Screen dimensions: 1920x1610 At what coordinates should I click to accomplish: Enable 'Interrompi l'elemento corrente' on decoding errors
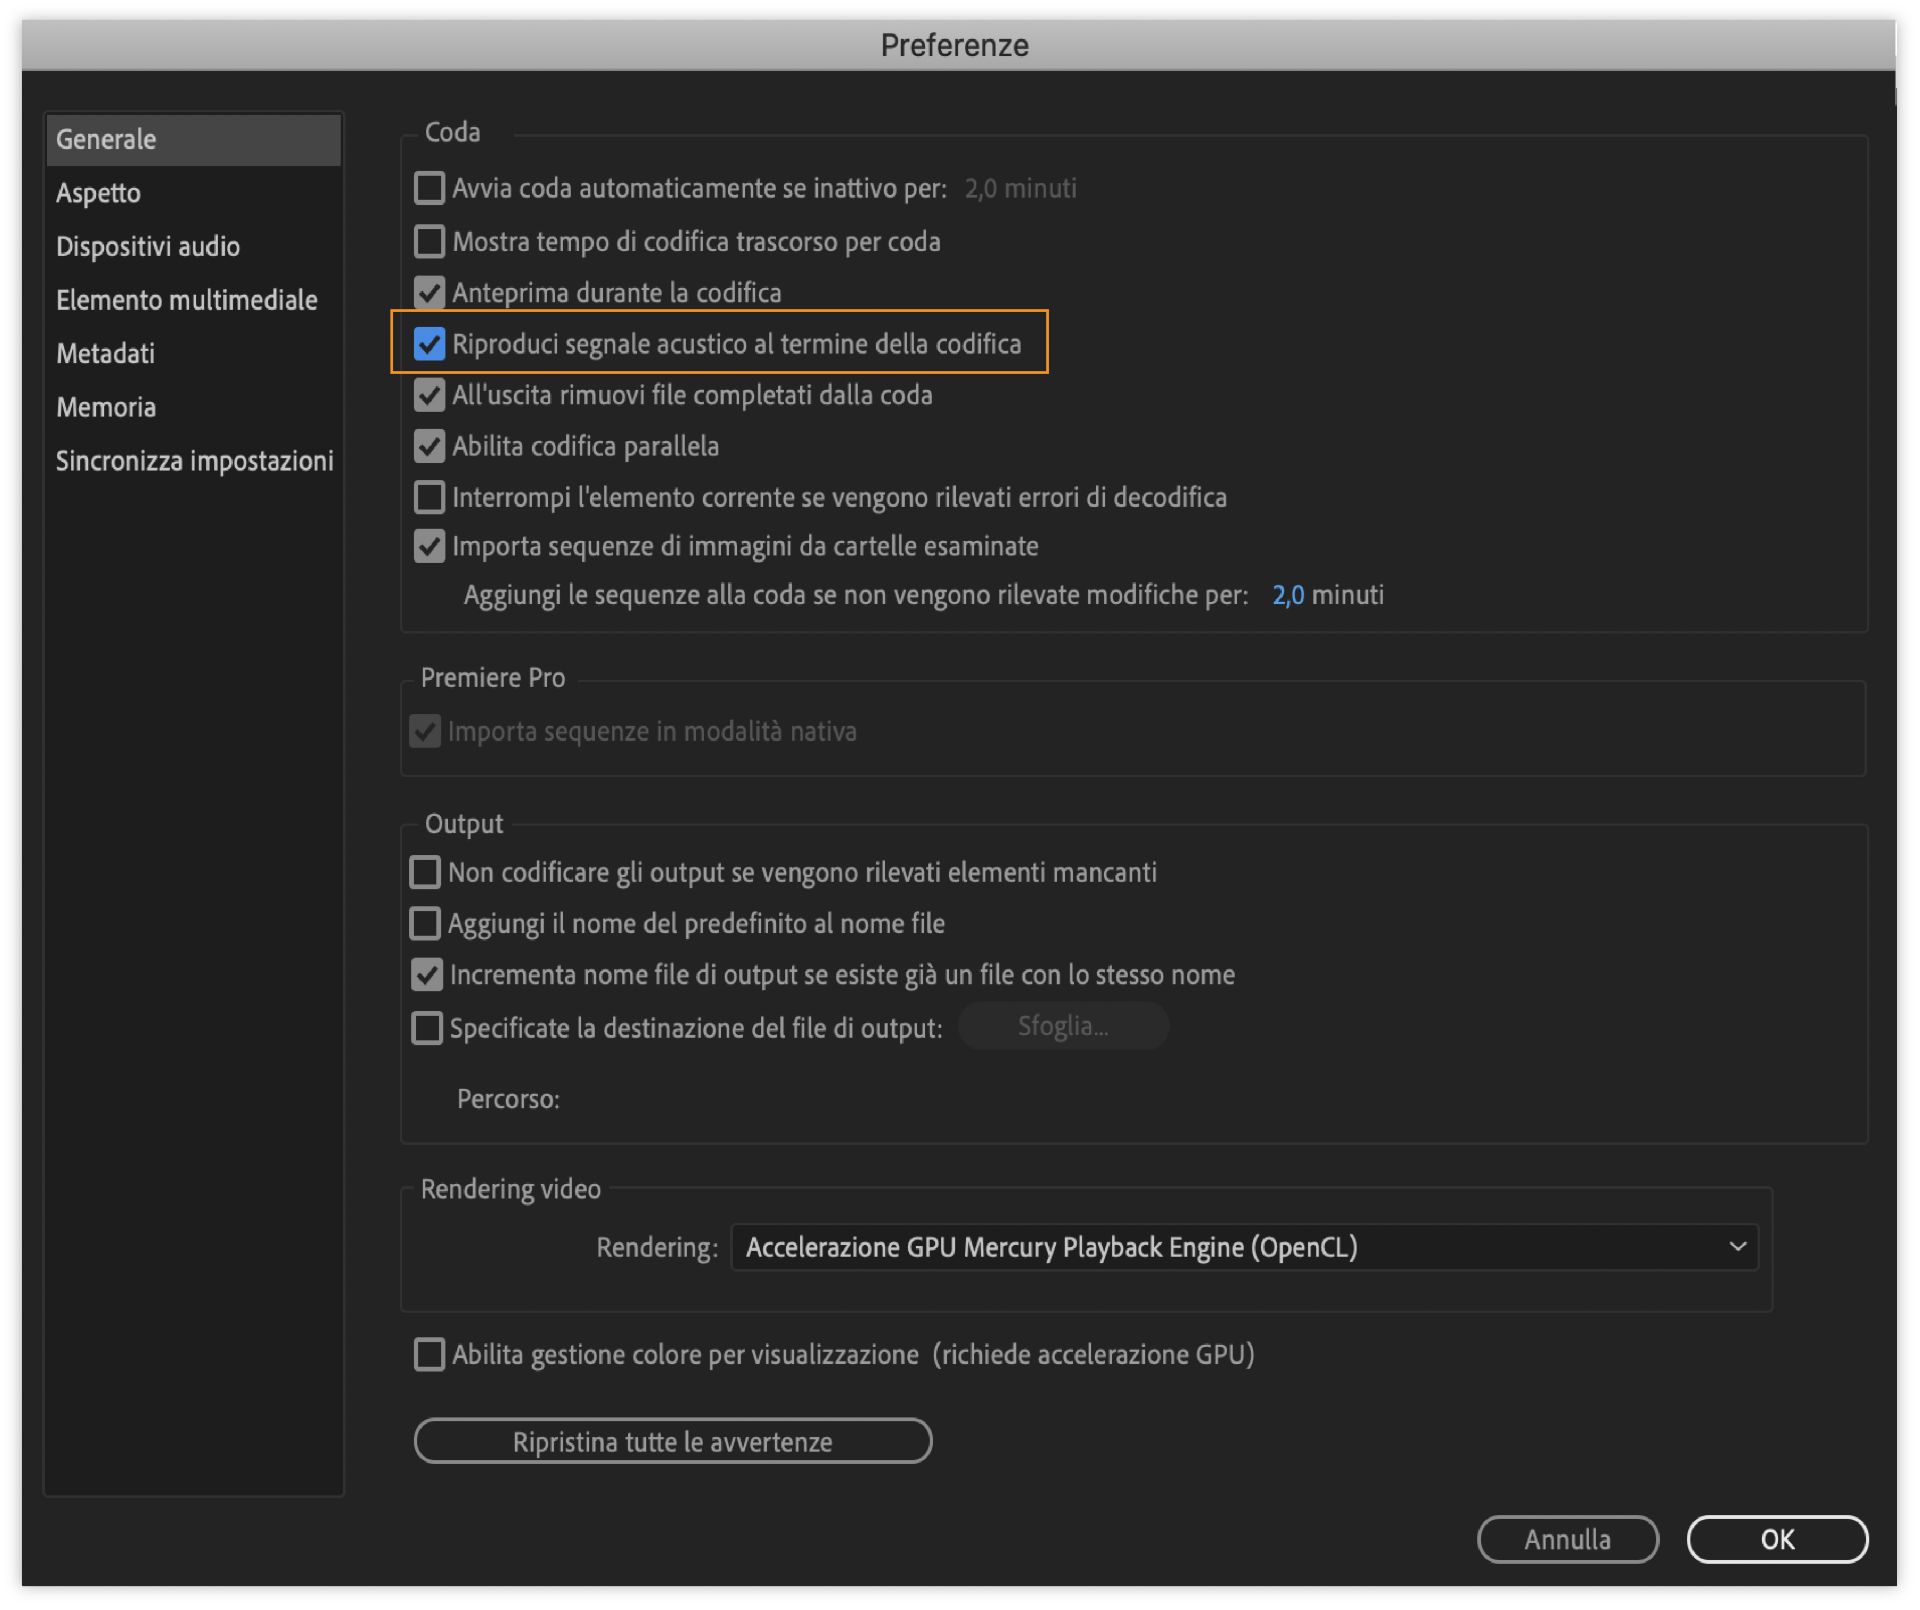coord(429,497)
